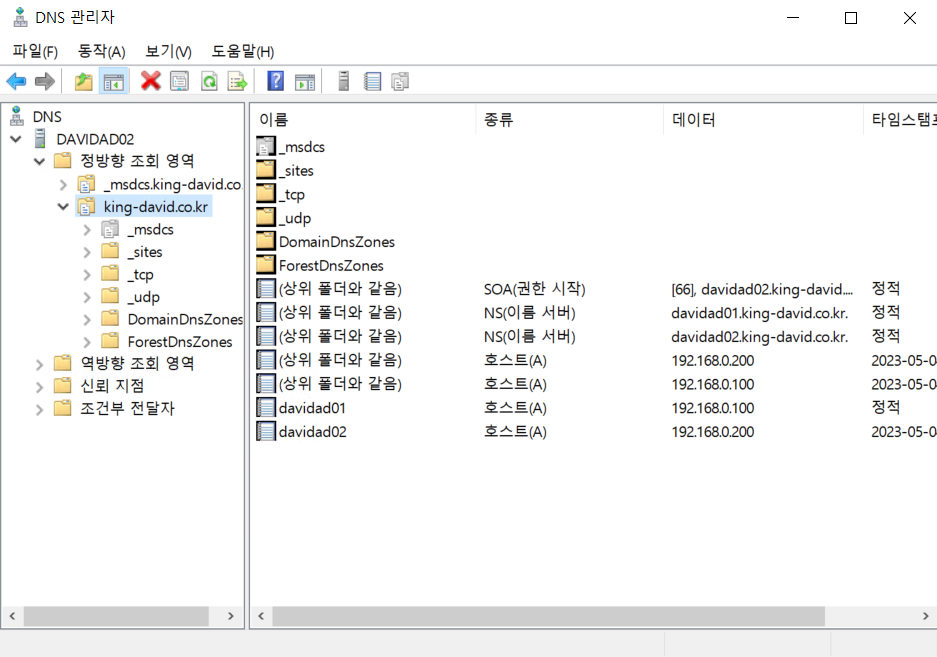Click the DomainDnsZones folder icon in list

pyautogui.click(x=266, y=242)
